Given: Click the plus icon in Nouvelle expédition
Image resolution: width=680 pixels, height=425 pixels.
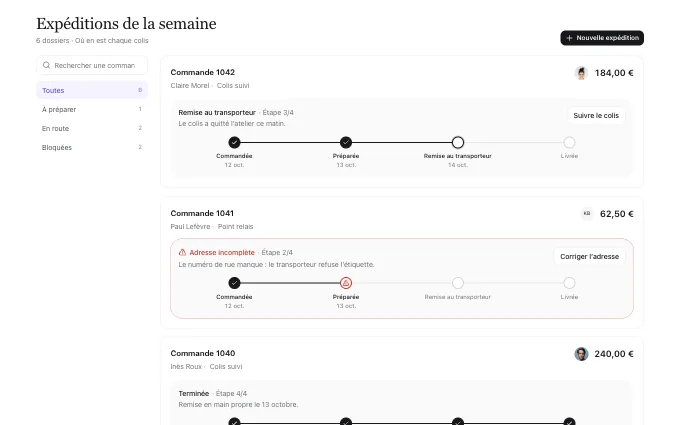Looking at the screenshot, I should coord(569,38).
